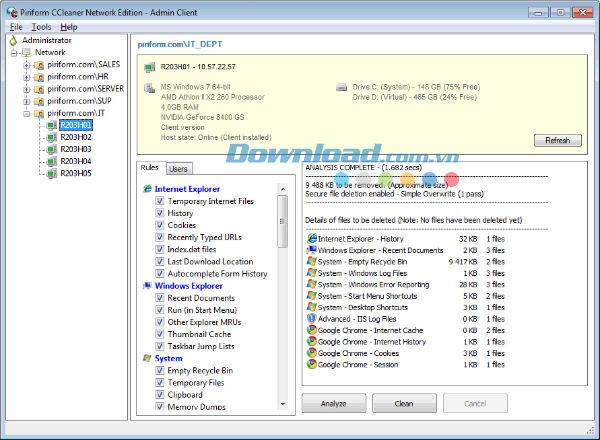Image resolution: width=600 pixels, height=440 pixels.
Task: Click the R203H05 computer icon
Action: click(52, 174)
